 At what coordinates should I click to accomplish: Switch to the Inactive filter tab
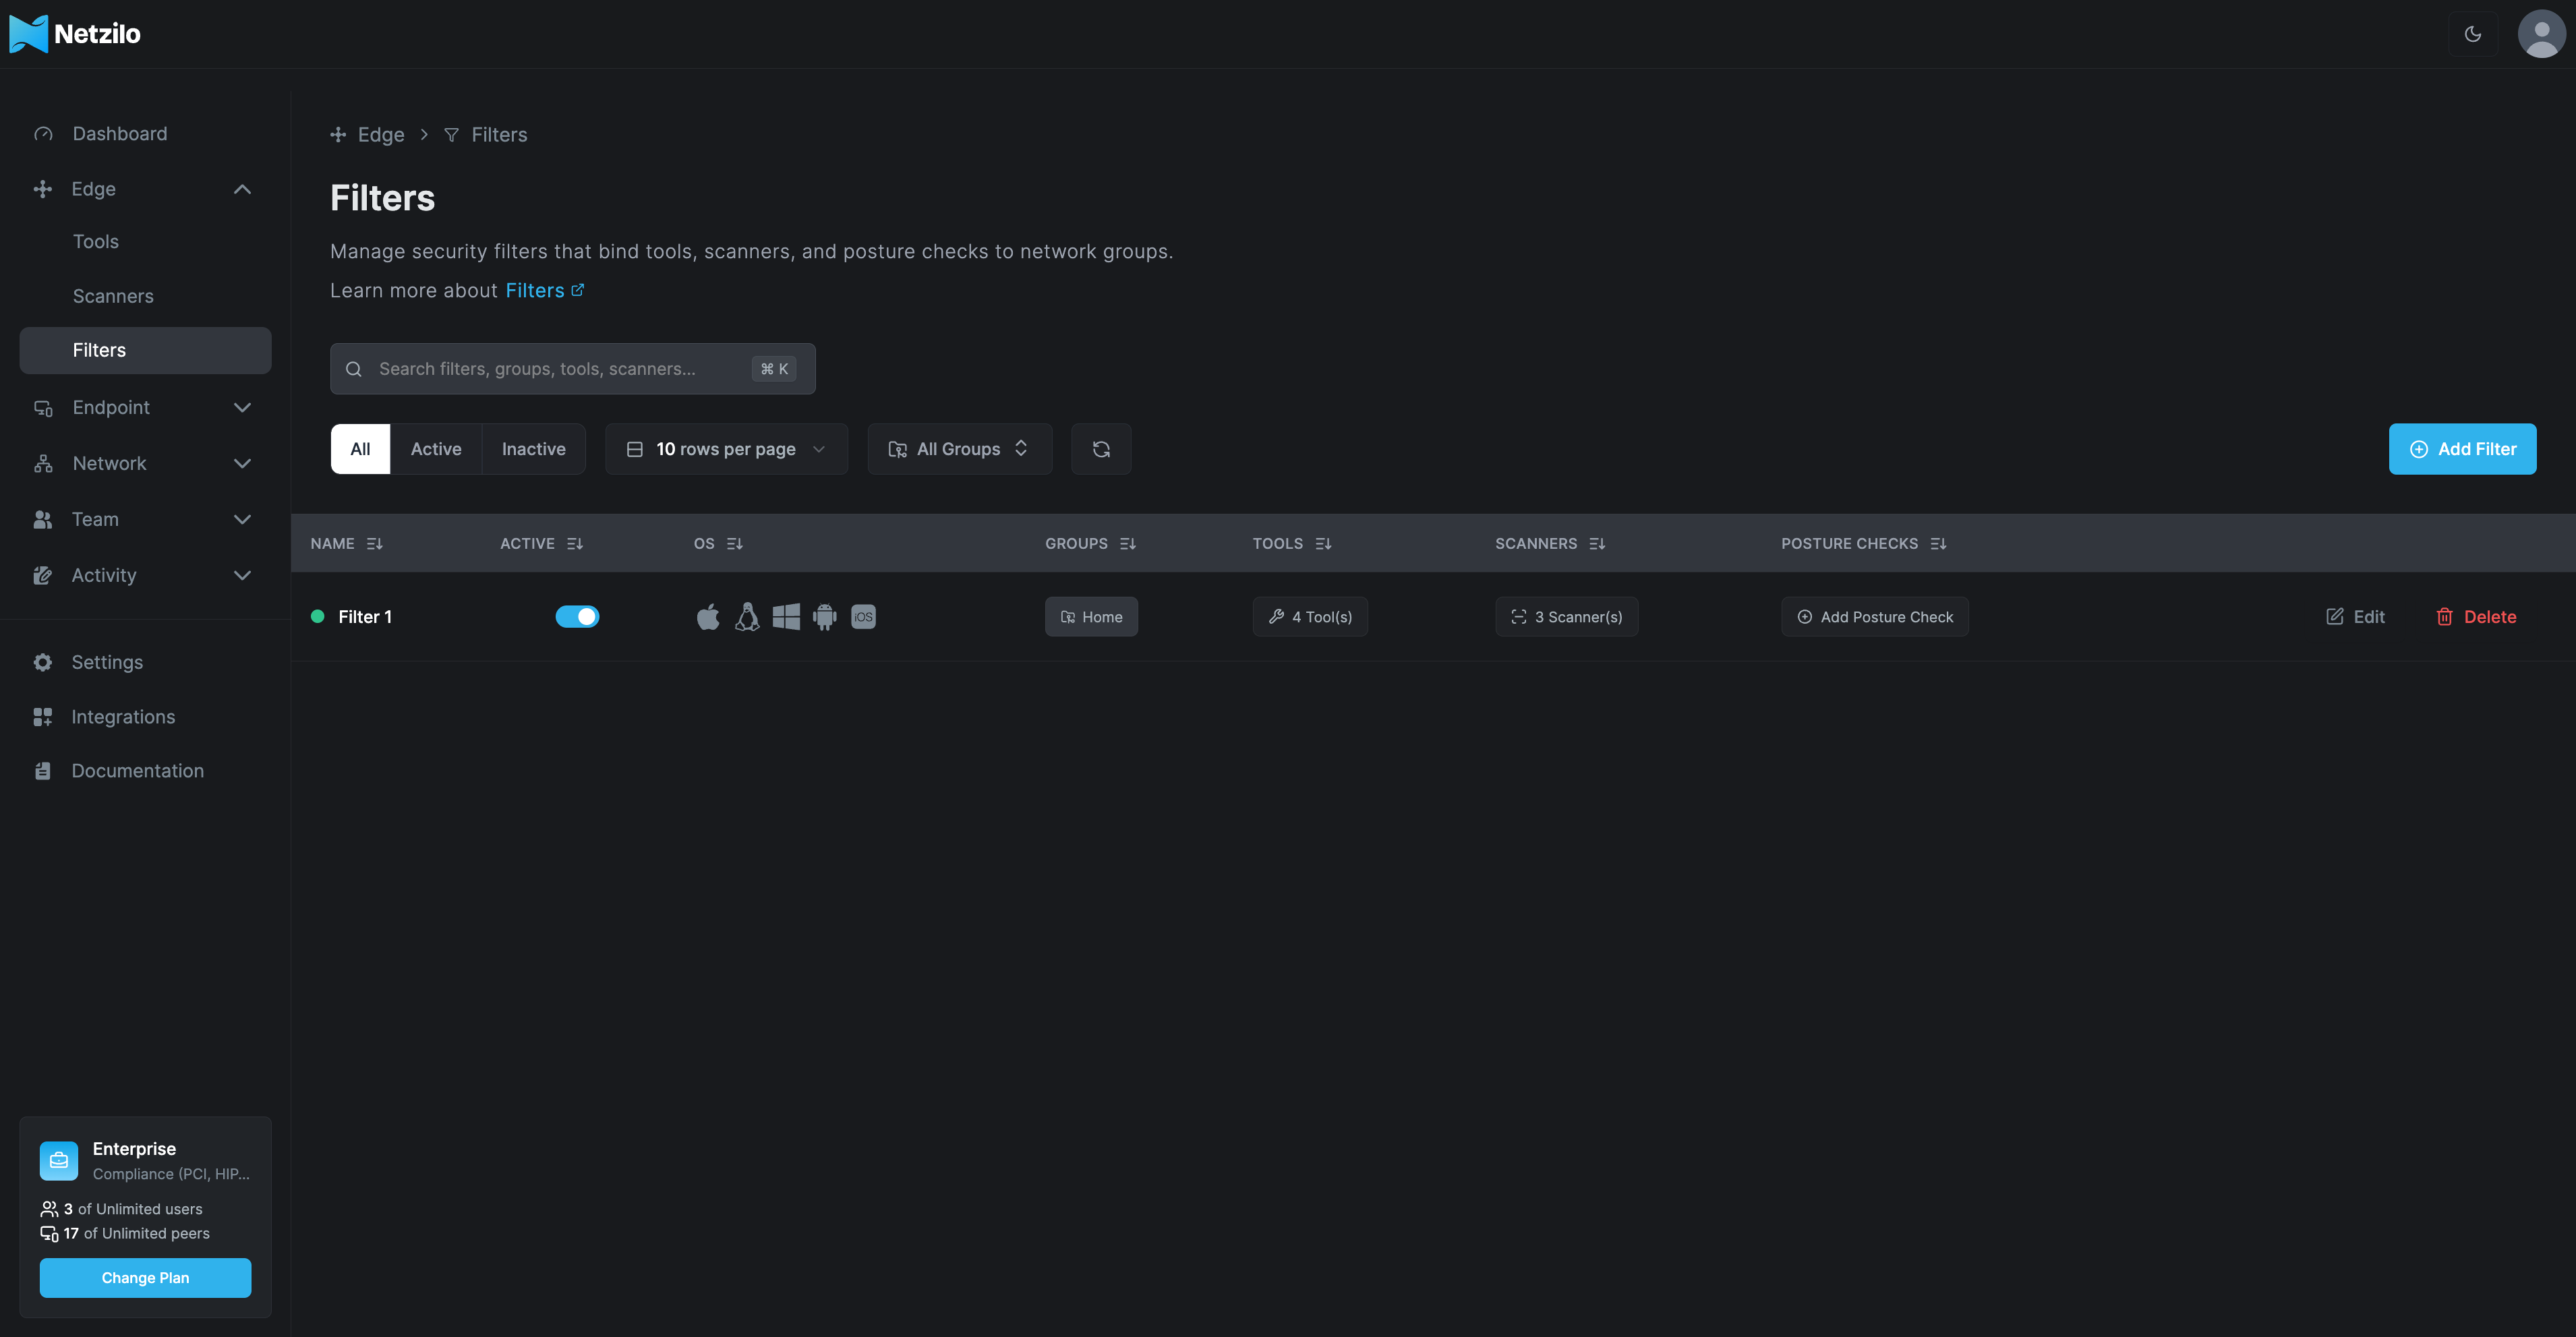tap(533, 449)
